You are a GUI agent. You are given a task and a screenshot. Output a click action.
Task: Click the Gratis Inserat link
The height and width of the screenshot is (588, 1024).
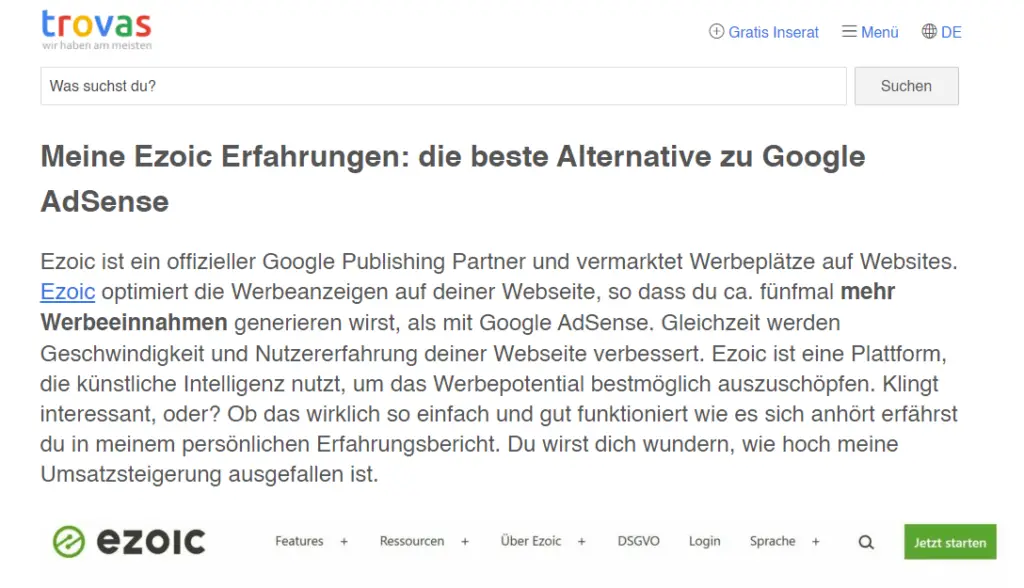[x=773, y=32]
